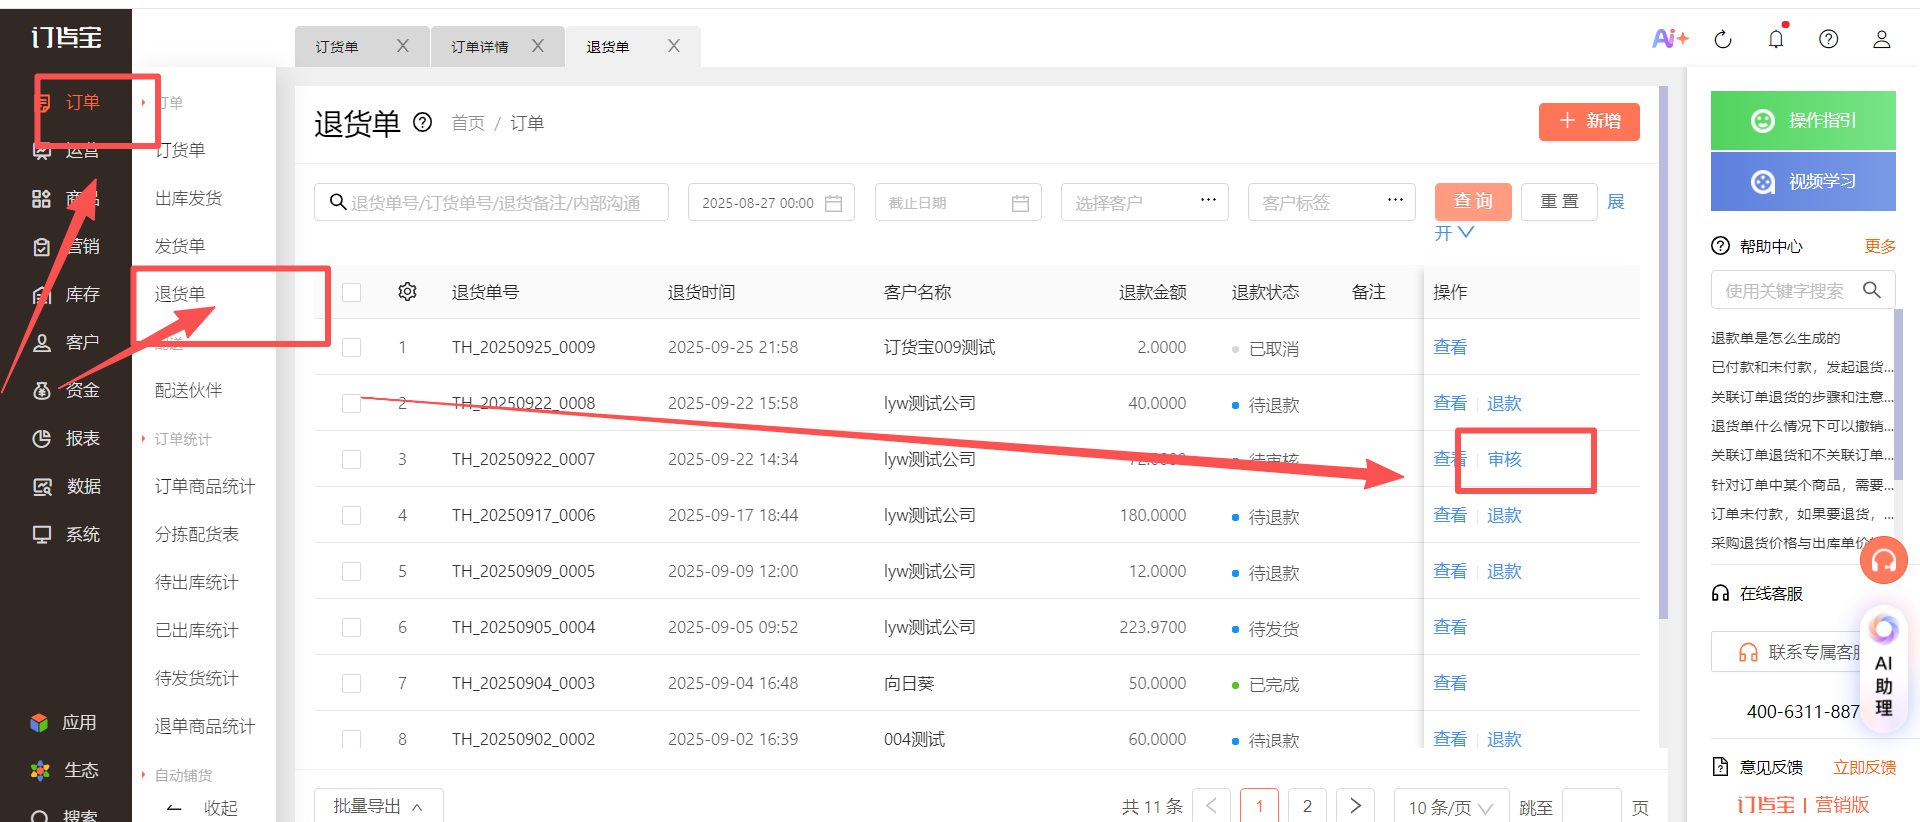Open the 应用 sidebar section

(64, 722)
